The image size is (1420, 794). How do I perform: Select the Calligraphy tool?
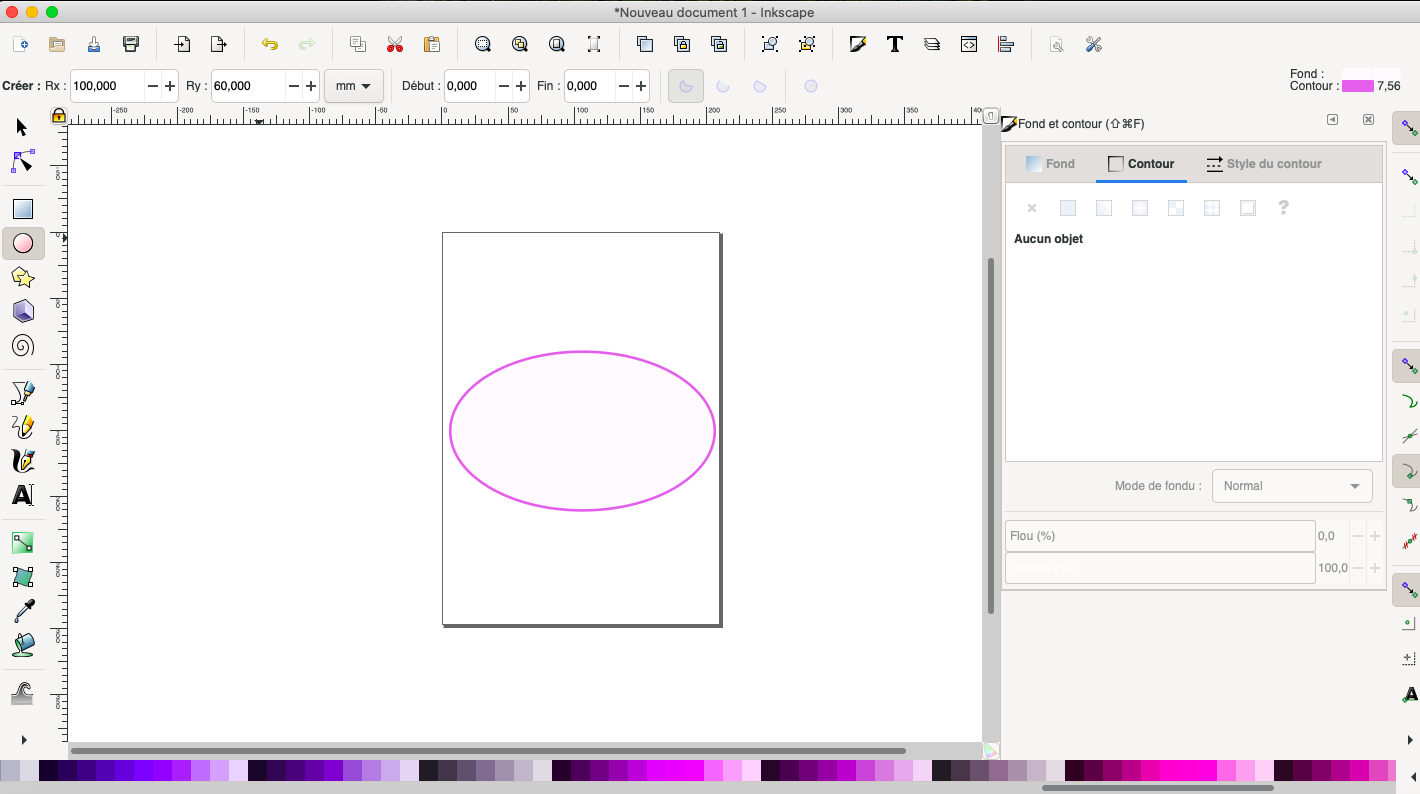(x=22, y=461)
